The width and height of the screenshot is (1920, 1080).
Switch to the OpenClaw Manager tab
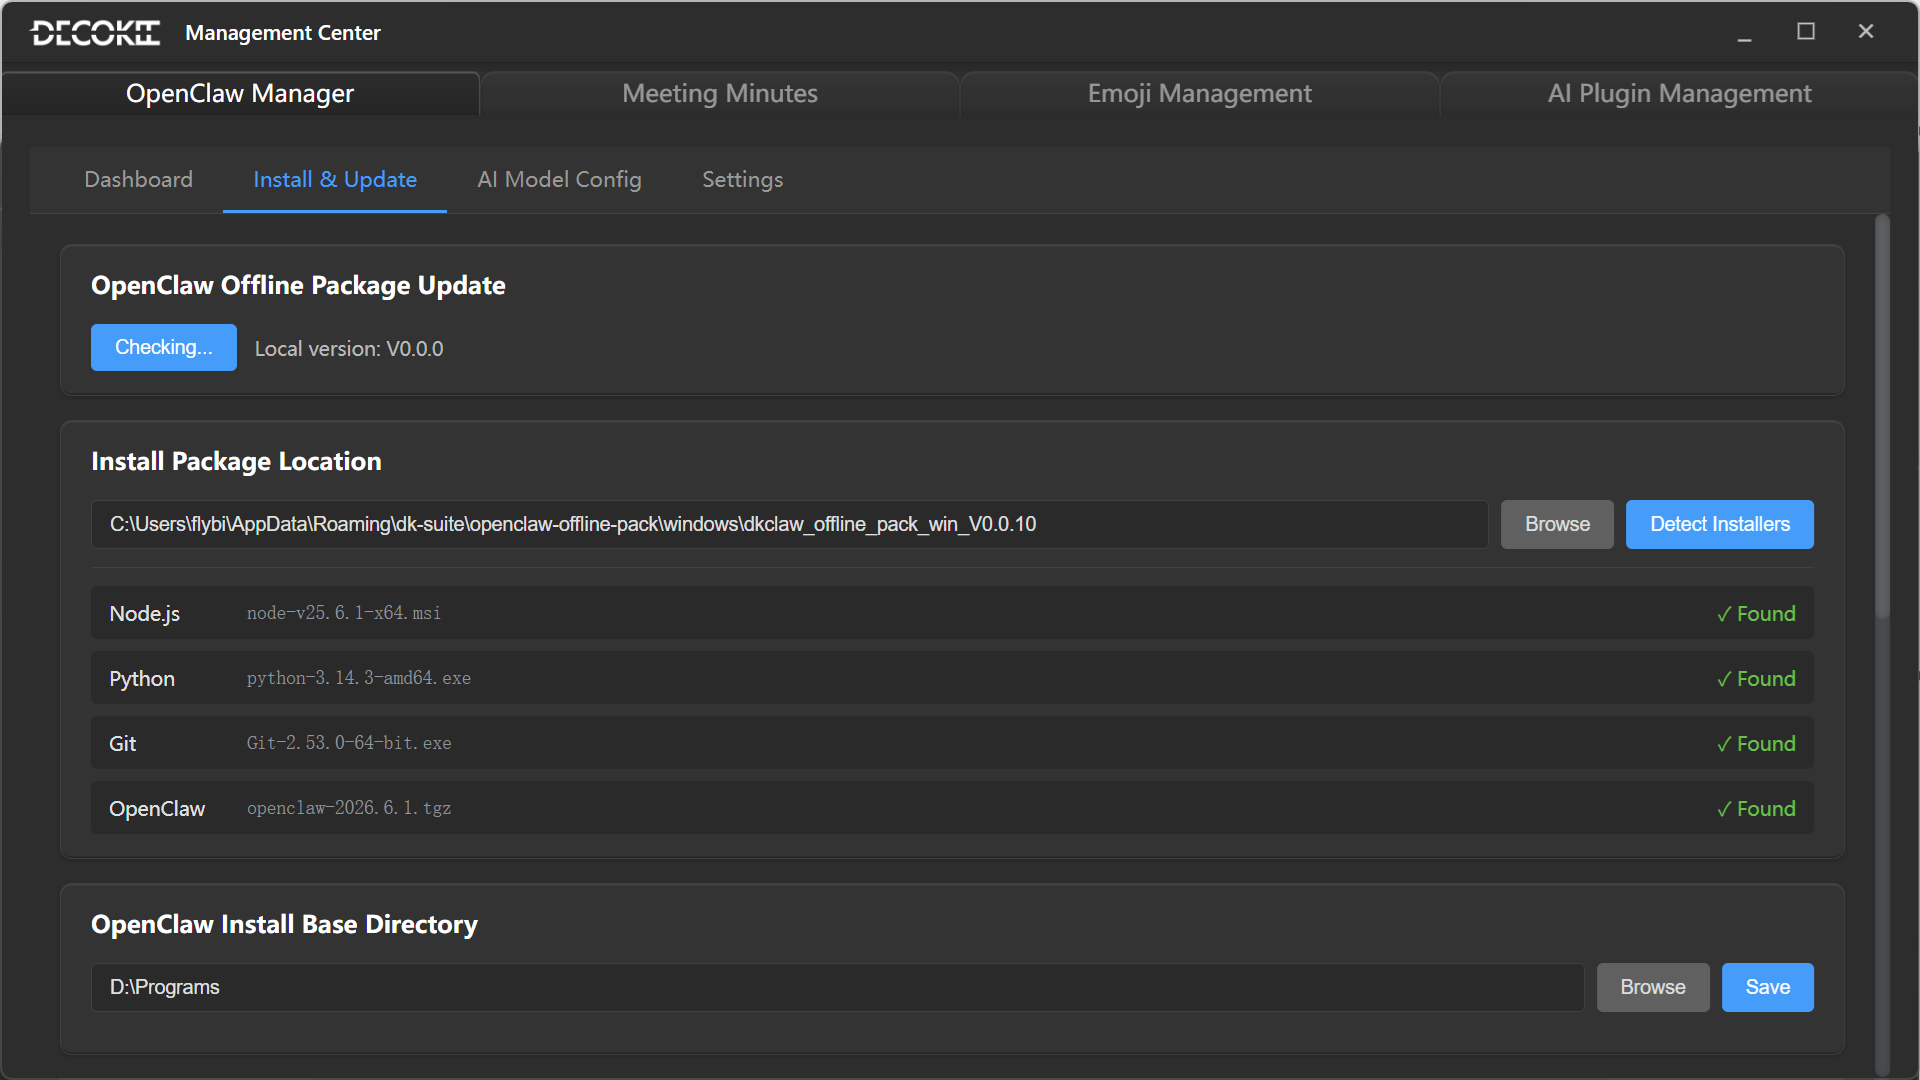(240, 93)
